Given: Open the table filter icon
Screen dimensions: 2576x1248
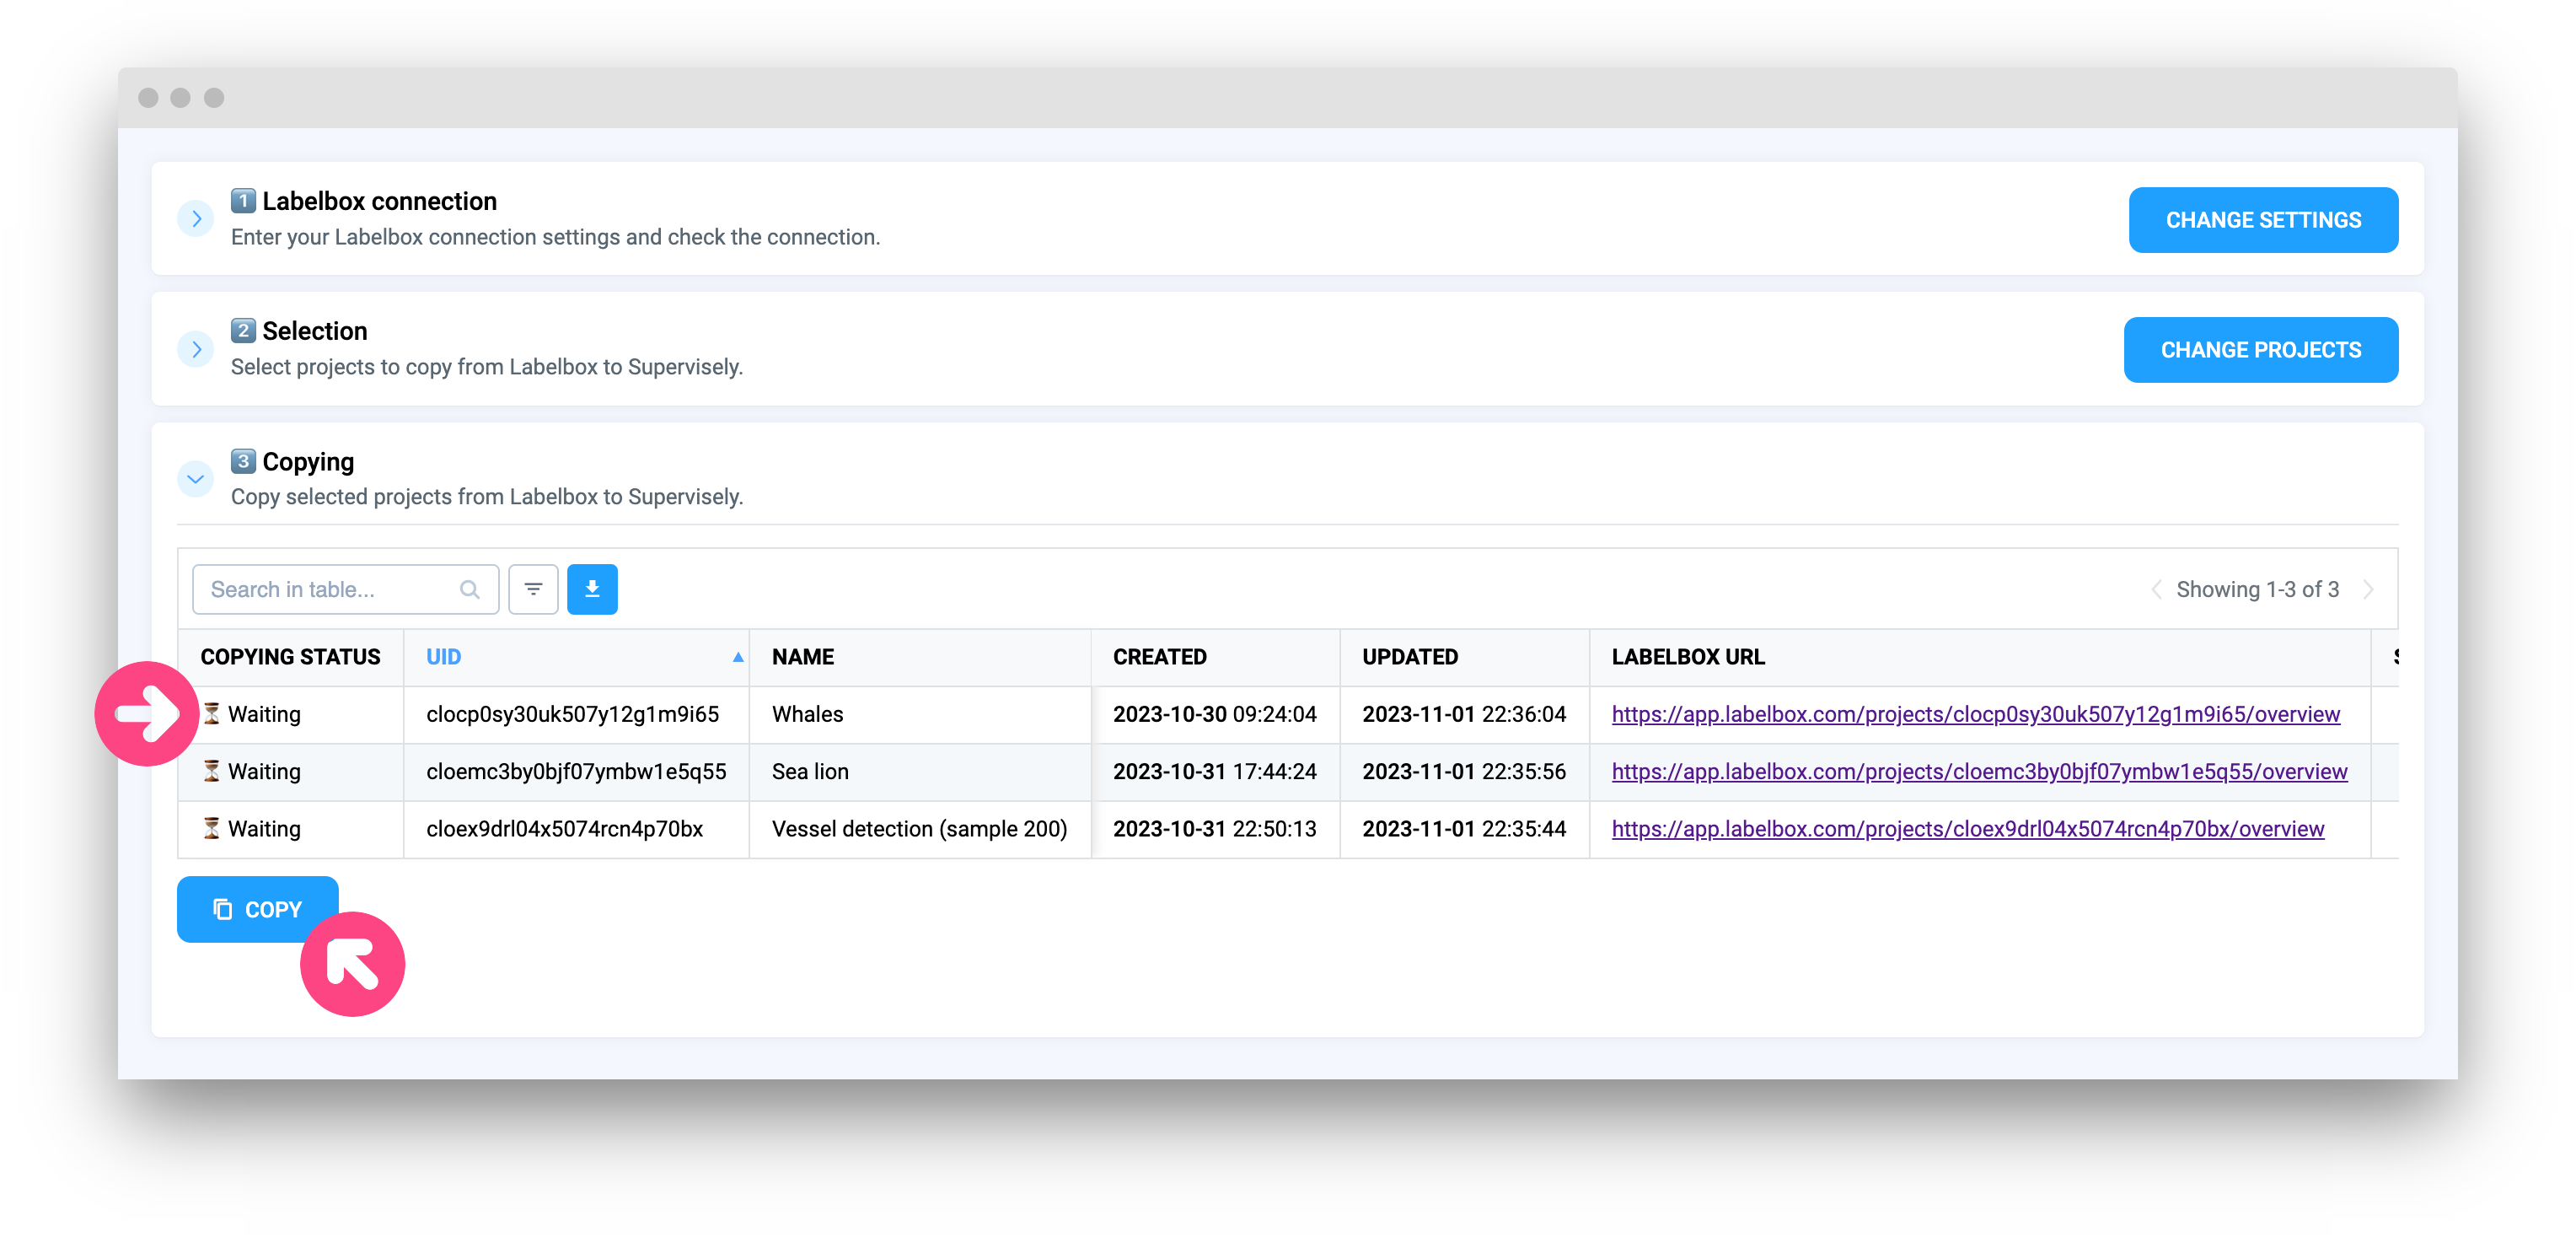Looking at the screenshot, I should click(x=533, y=589).
